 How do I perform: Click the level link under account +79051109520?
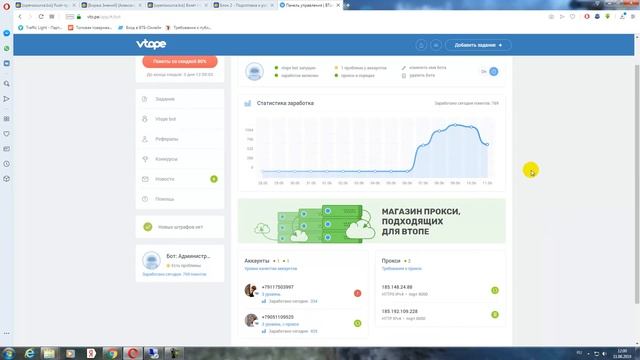[x=280, y=324]
